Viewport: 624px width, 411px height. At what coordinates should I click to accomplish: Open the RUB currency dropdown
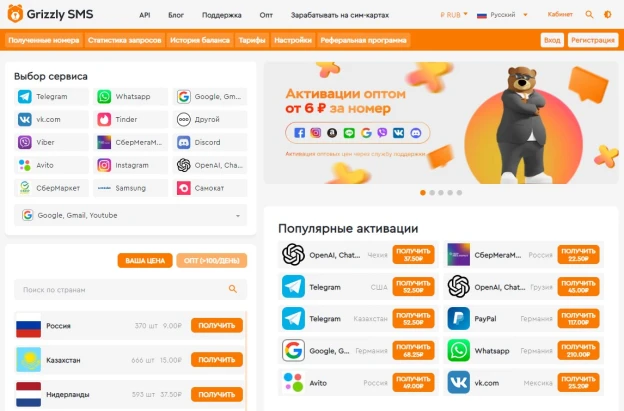pos(454,15)
